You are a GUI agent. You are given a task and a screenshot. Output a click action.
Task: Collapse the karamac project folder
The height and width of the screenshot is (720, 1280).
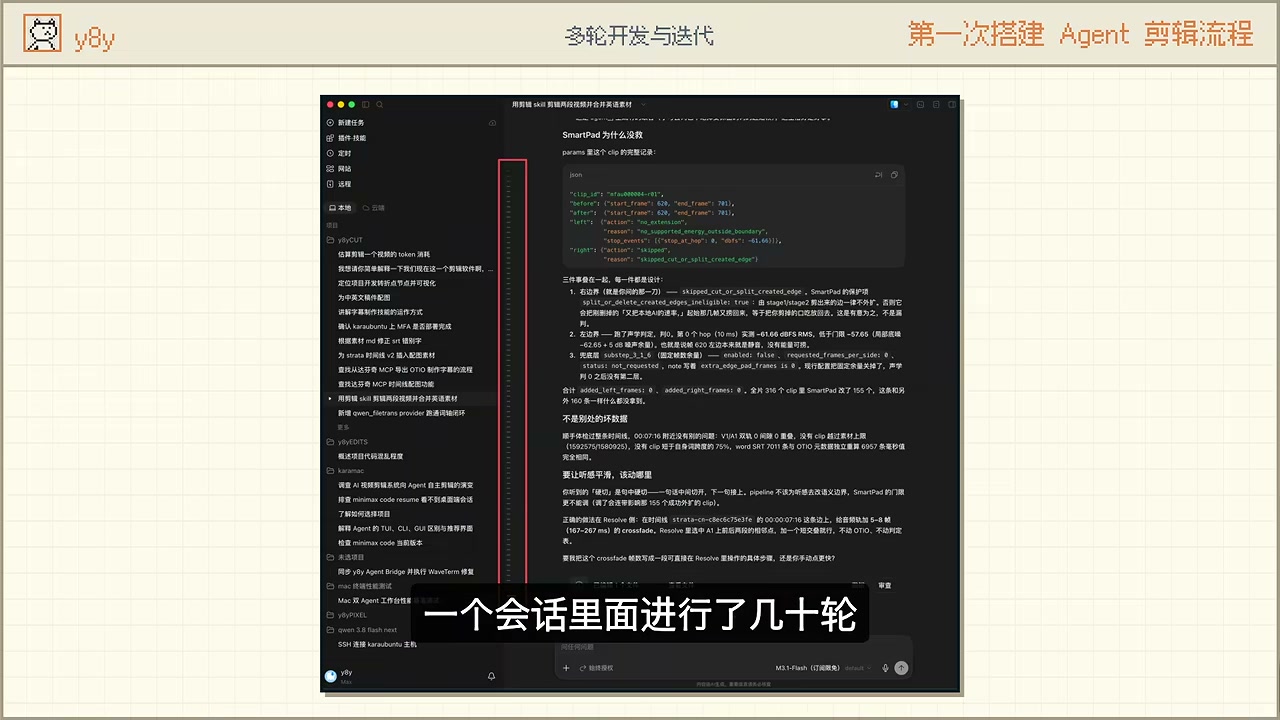(345, 470)
